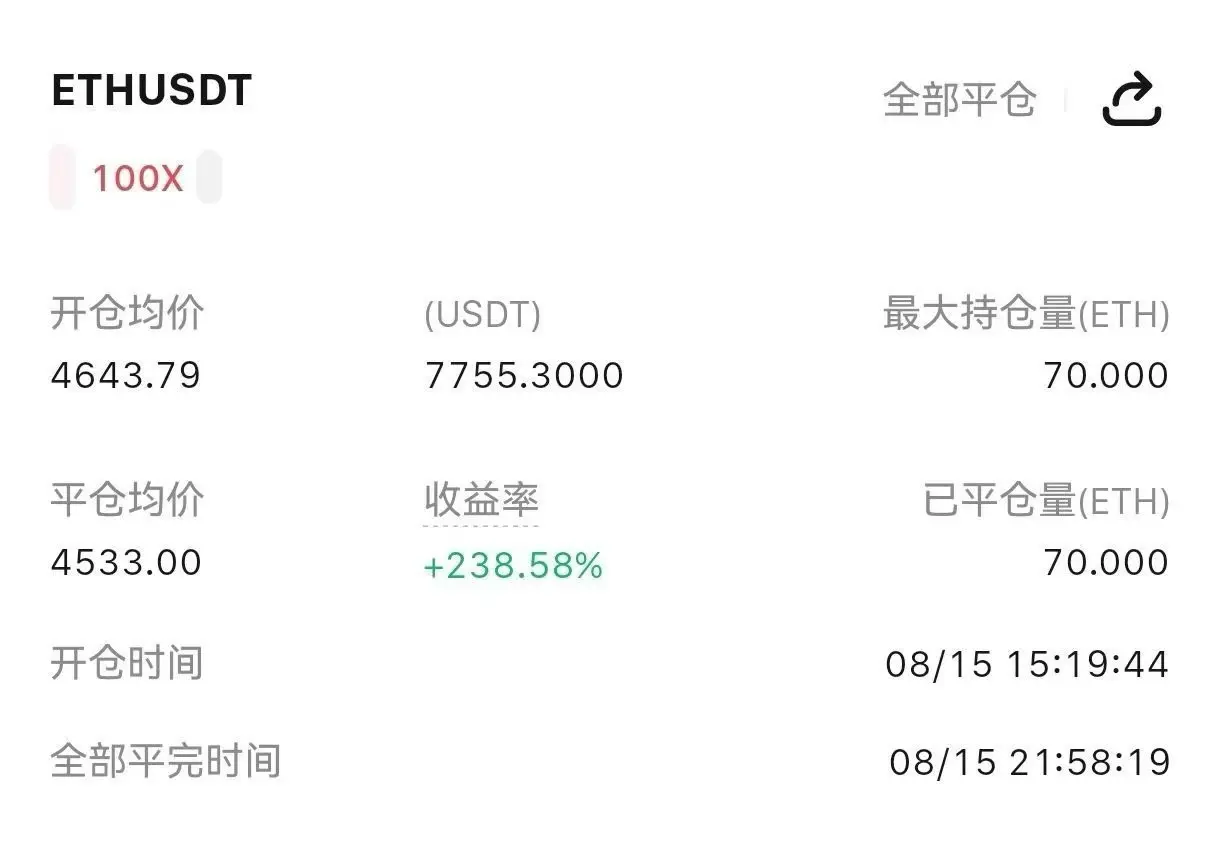Tap the 已平仓量(ETH) label
Viewport: 1220px width, 866px height.
(x=1046, y=500)
